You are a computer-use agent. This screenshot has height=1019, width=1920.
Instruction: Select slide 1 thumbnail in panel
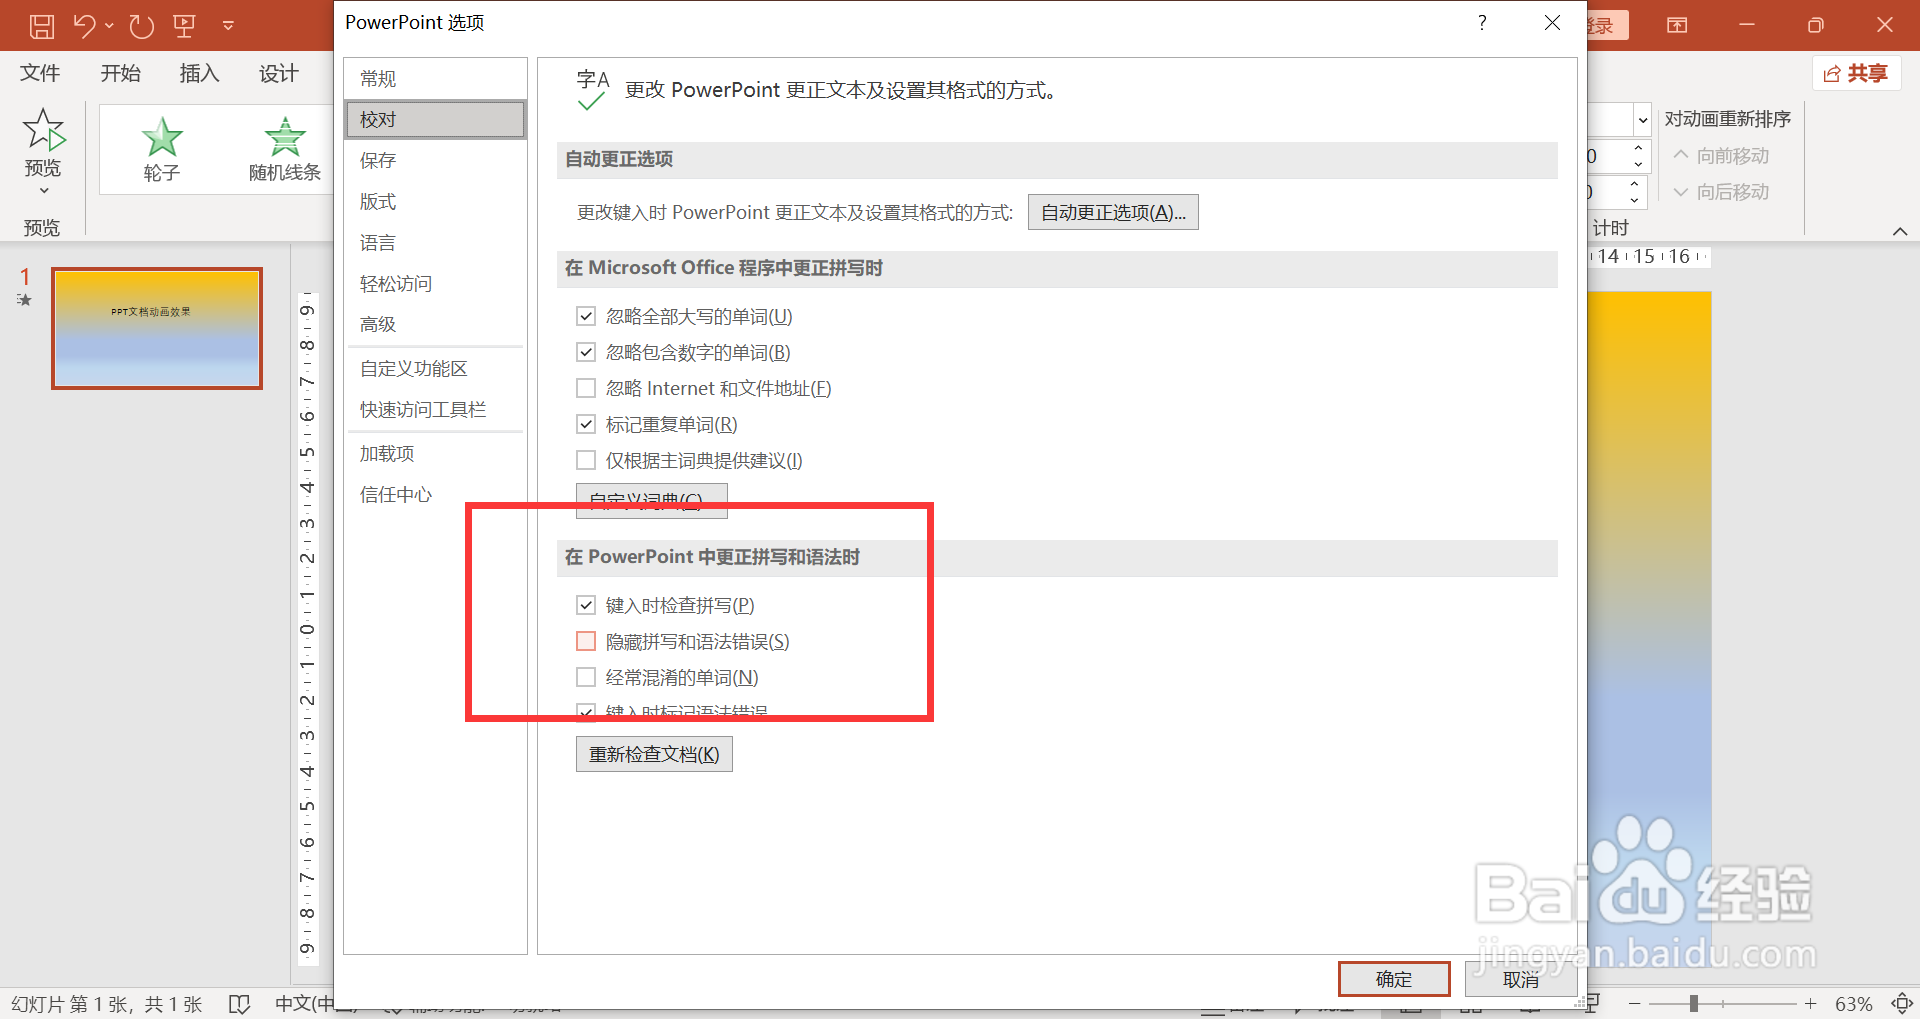pos(157,328)
